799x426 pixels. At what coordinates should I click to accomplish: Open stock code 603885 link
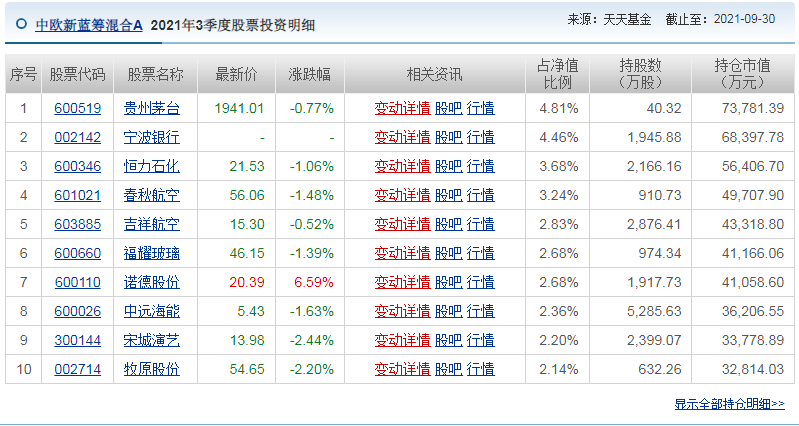point(77,225)
